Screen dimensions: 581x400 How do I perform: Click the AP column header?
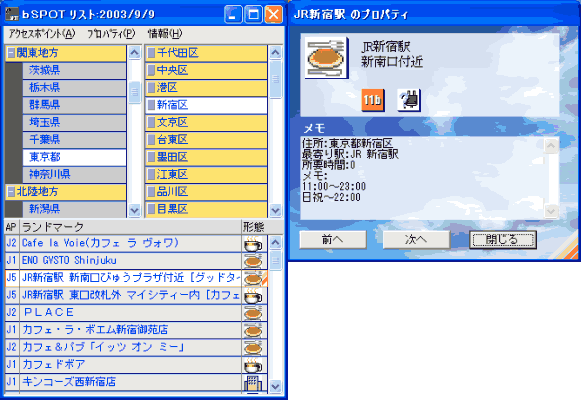coord(11,227)
